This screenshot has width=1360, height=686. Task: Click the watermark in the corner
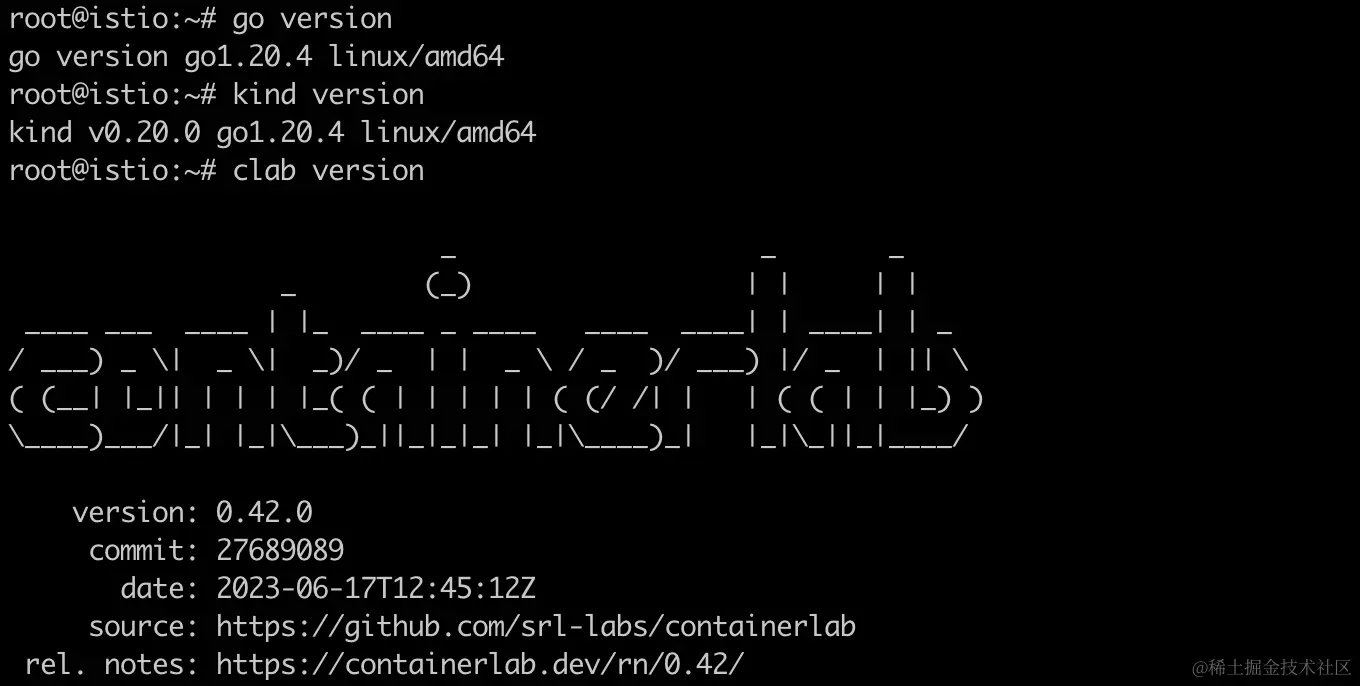(1272, 667)
